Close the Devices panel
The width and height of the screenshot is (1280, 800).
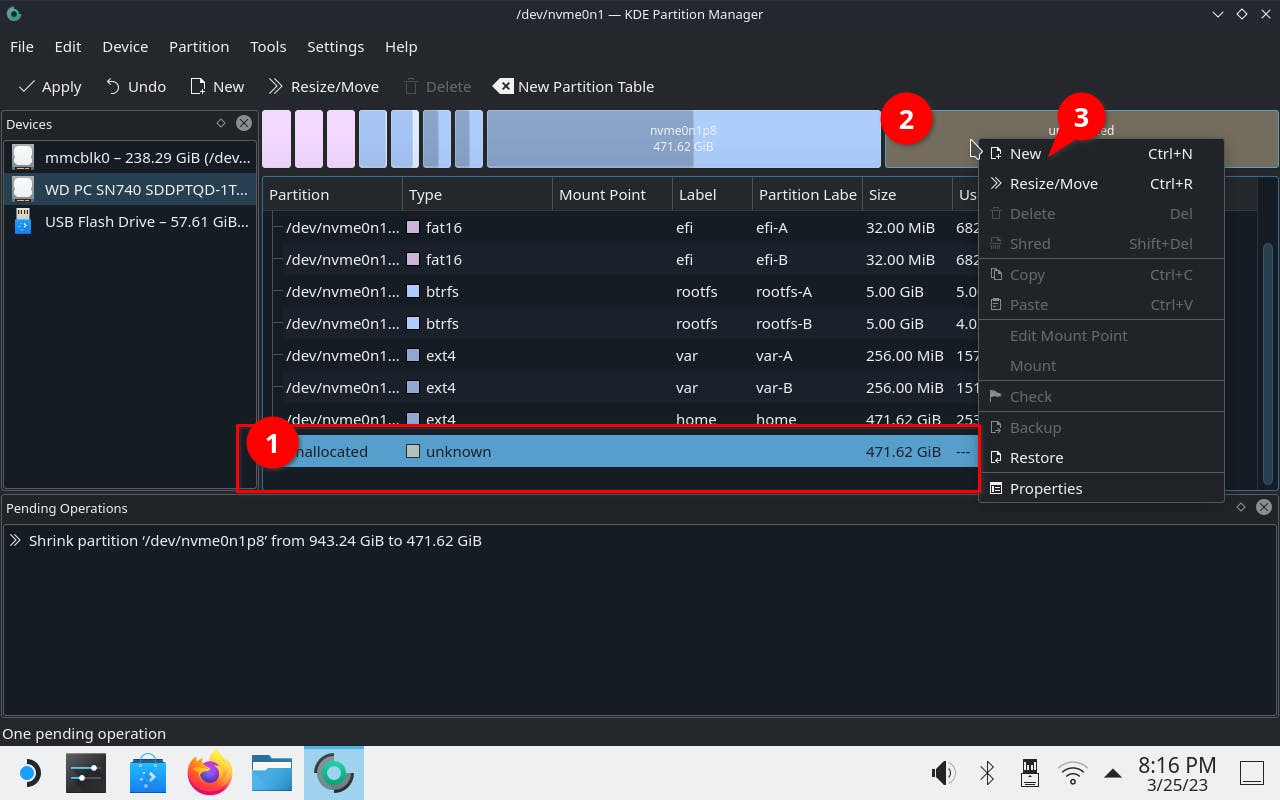point(243,123)
